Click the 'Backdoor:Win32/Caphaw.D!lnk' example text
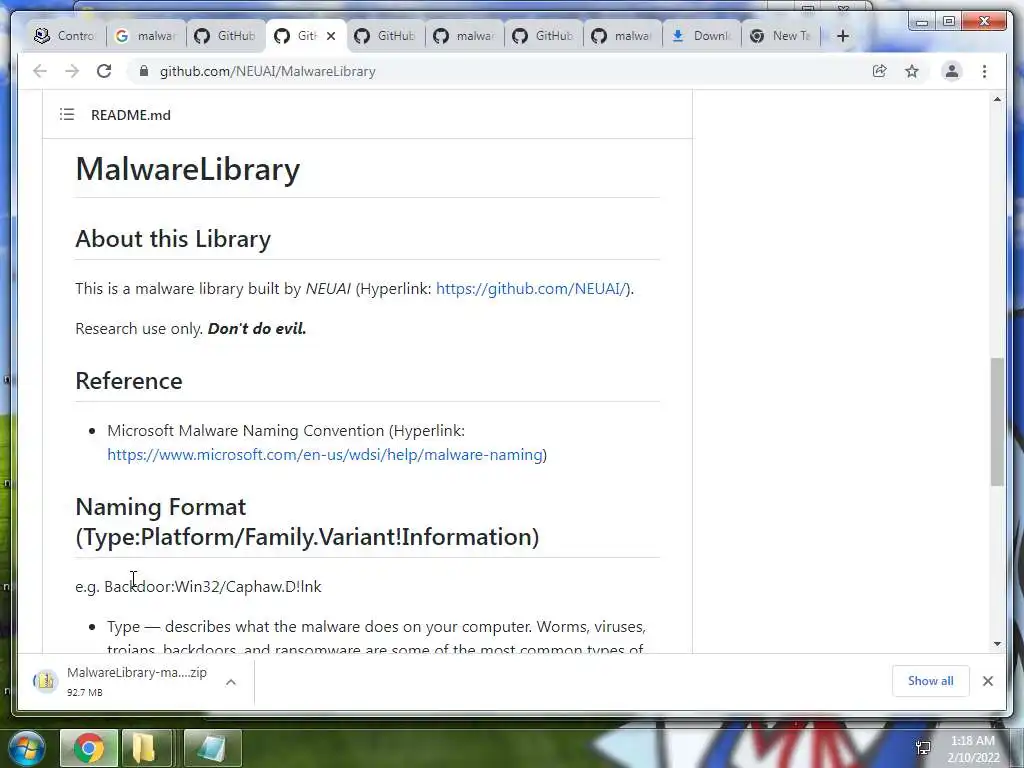 [x=213, y=586]
